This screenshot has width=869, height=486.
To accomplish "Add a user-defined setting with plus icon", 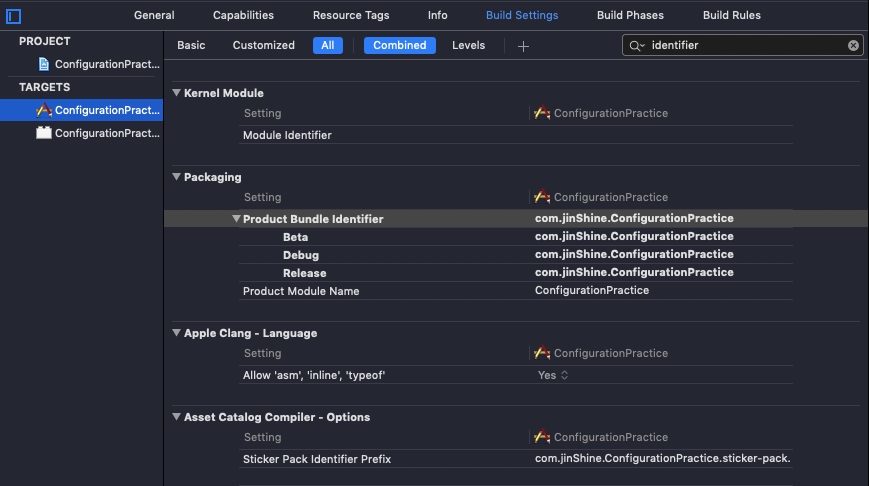I will coord(523,47).
